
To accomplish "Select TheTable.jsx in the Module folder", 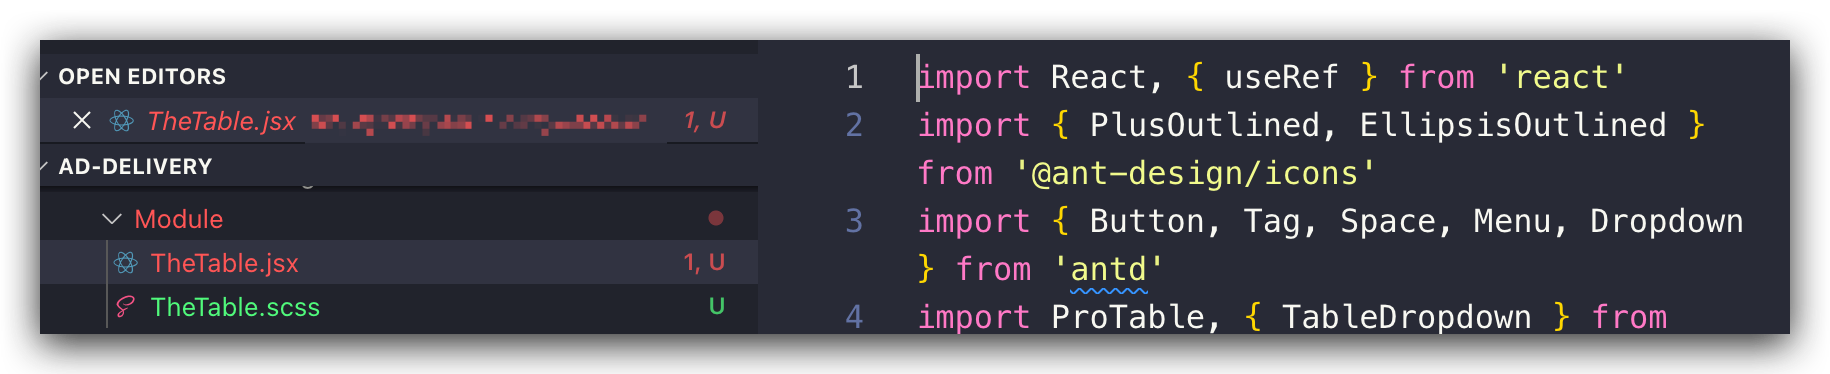I will (225, 263).
